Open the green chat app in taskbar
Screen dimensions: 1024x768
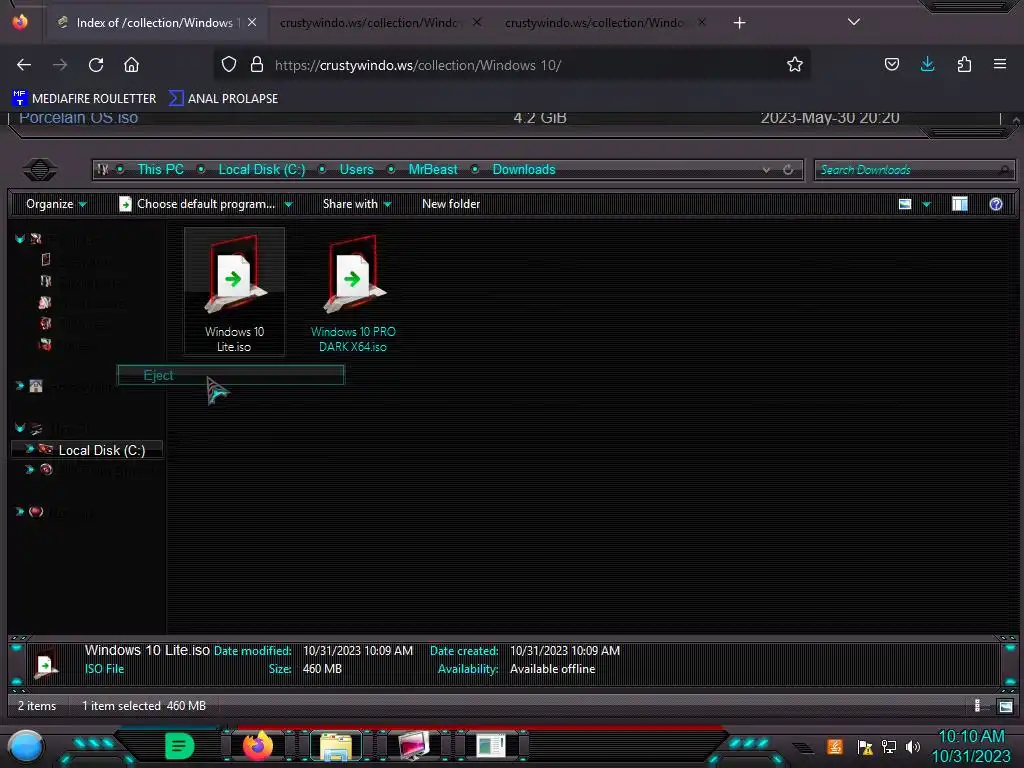click(179, 746)
